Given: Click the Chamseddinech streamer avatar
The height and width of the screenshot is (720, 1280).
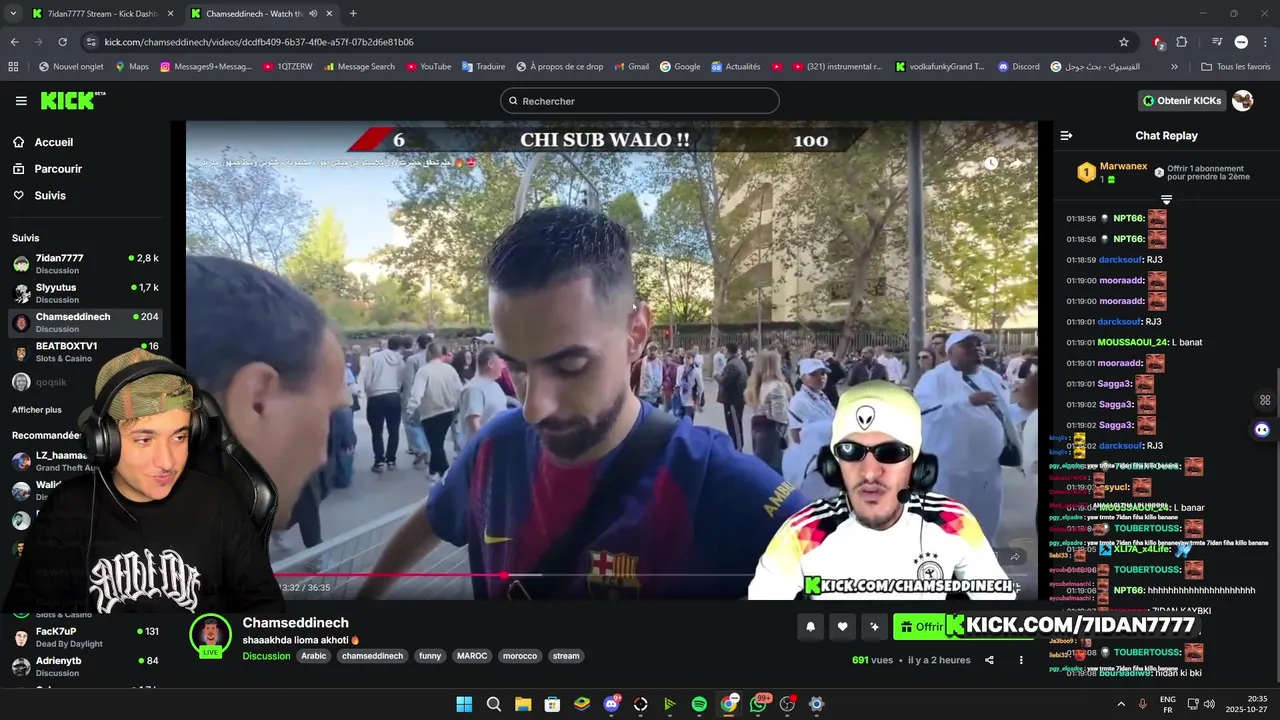Looking at the screenshot, I should [211, 636].
